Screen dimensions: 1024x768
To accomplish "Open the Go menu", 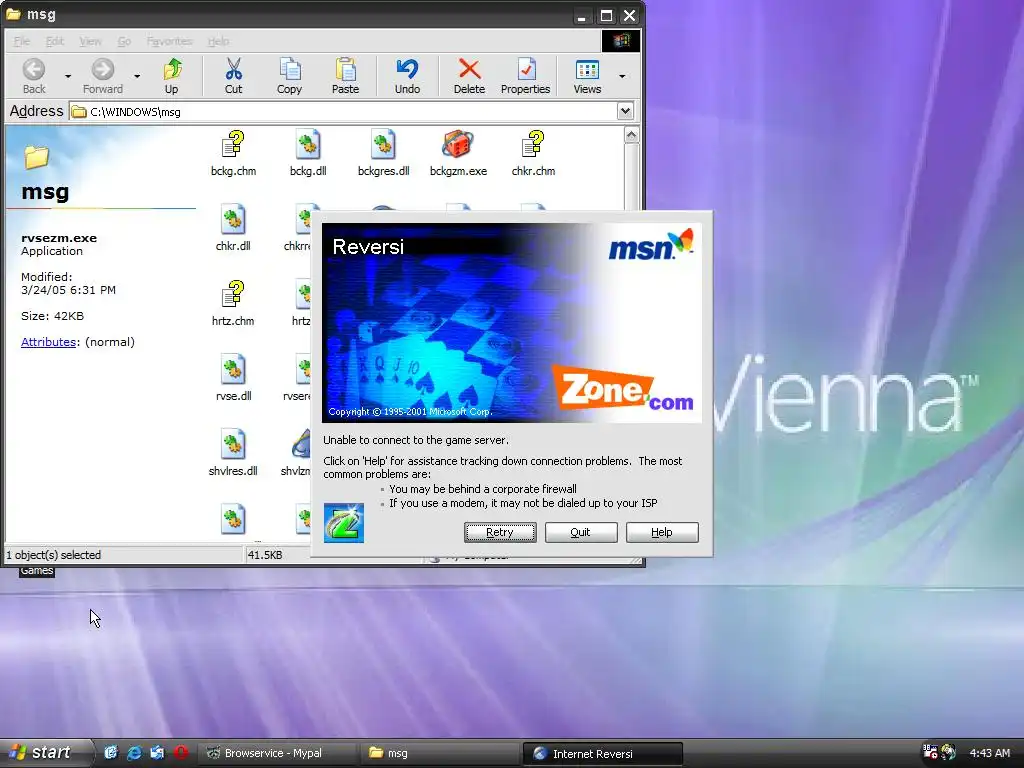I will coord(124,41).
